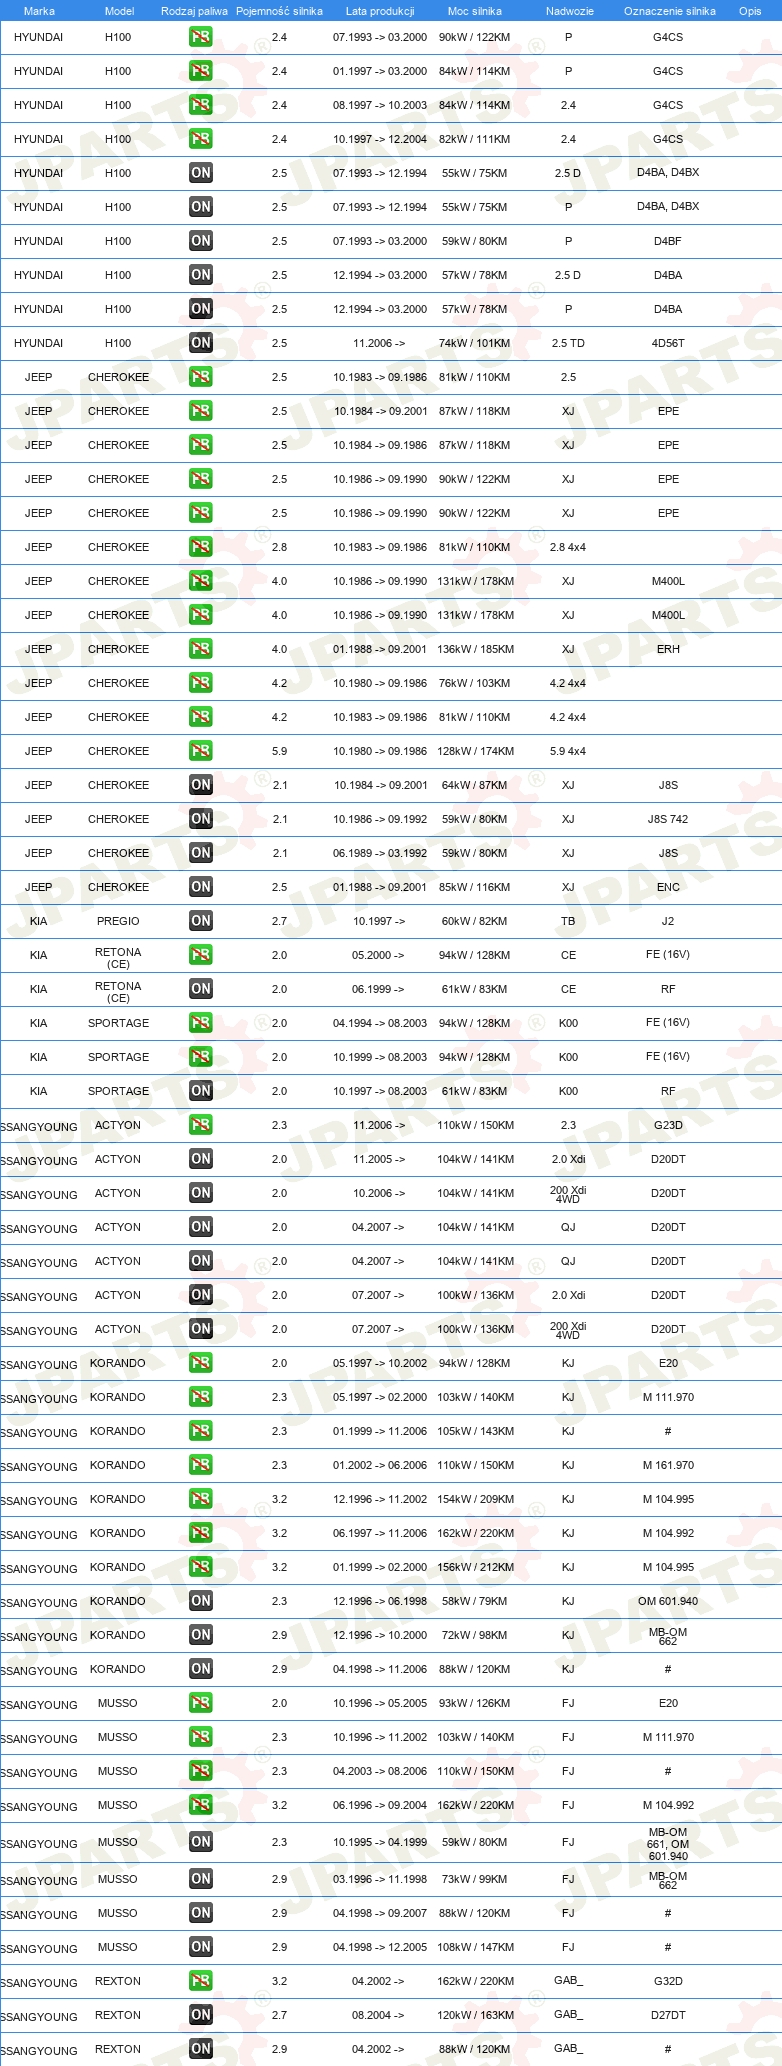Screen dimensions: 782x2066
Task: Click the diesel icon in the Jeep Cherokee ENC row
Action: (x=201, y=887)
